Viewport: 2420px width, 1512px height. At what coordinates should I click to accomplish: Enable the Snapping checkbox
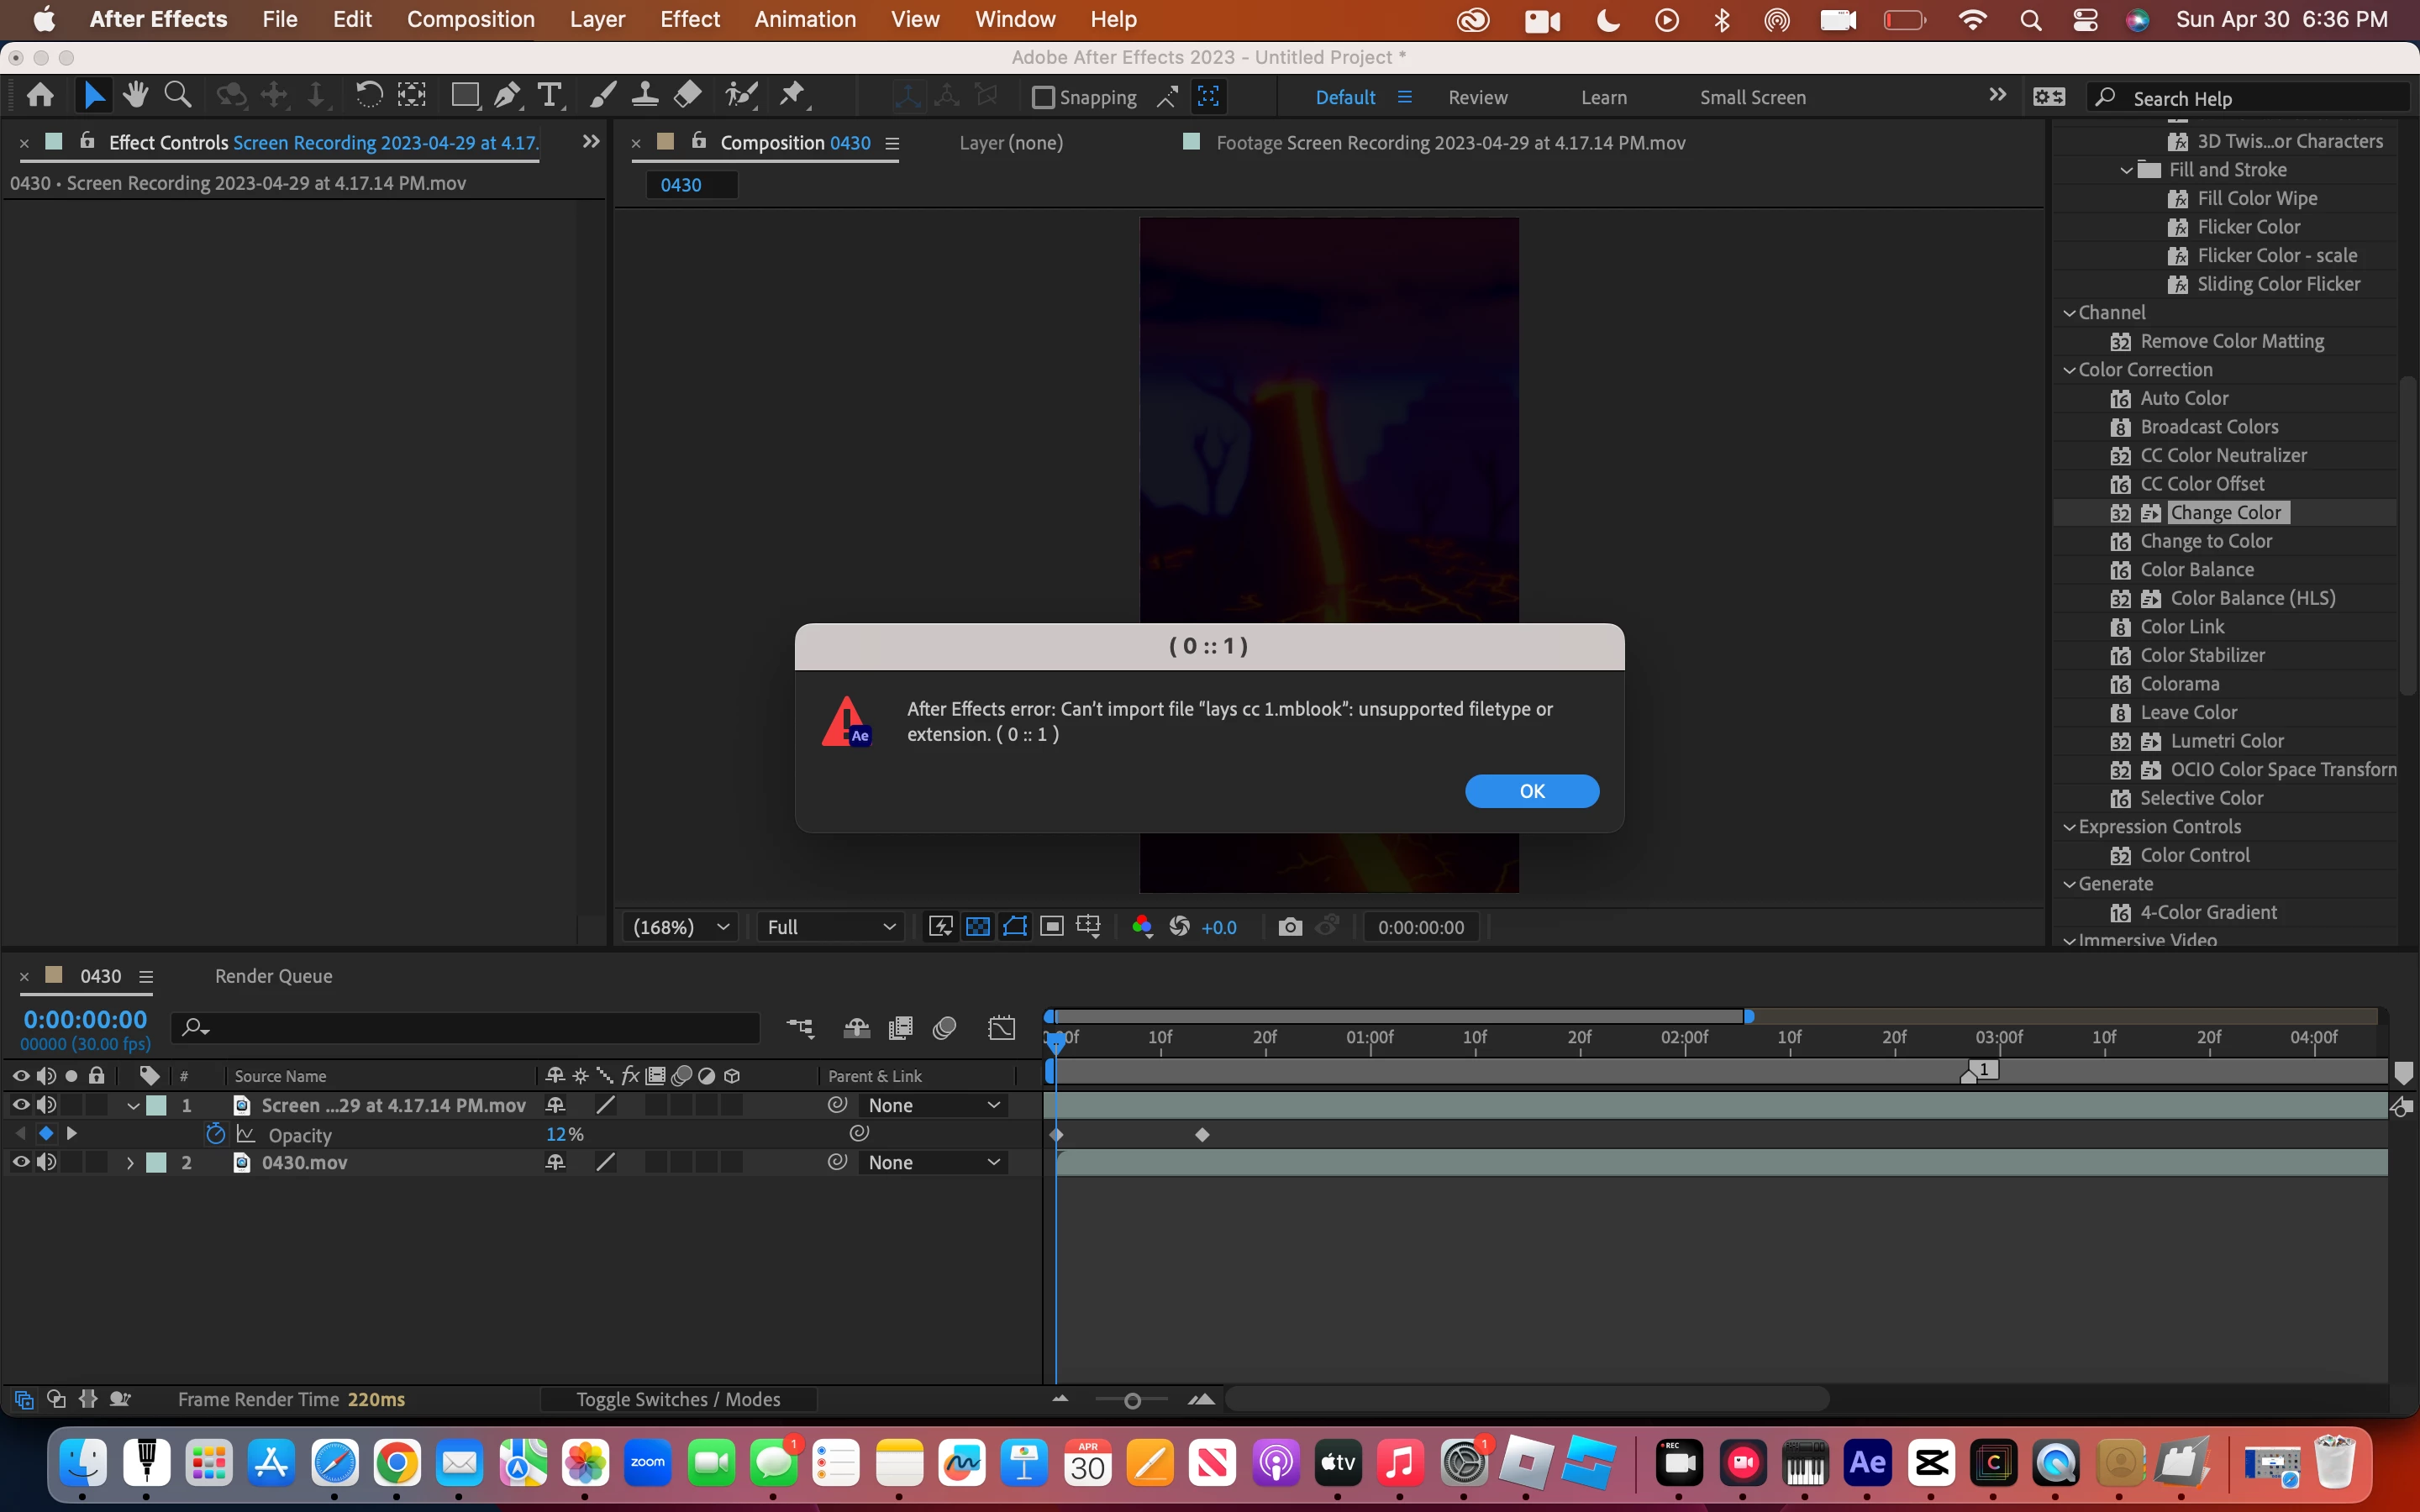click(x=1043, y=98)
